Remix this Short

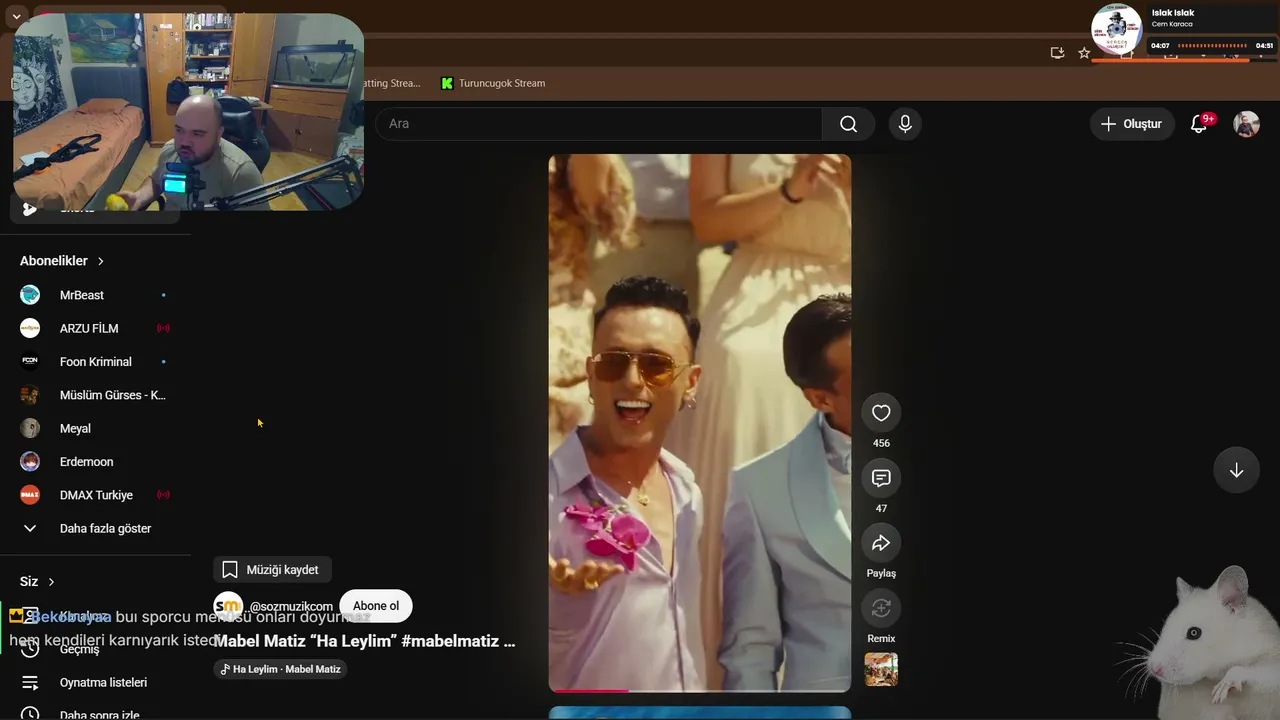coord(881,608)
